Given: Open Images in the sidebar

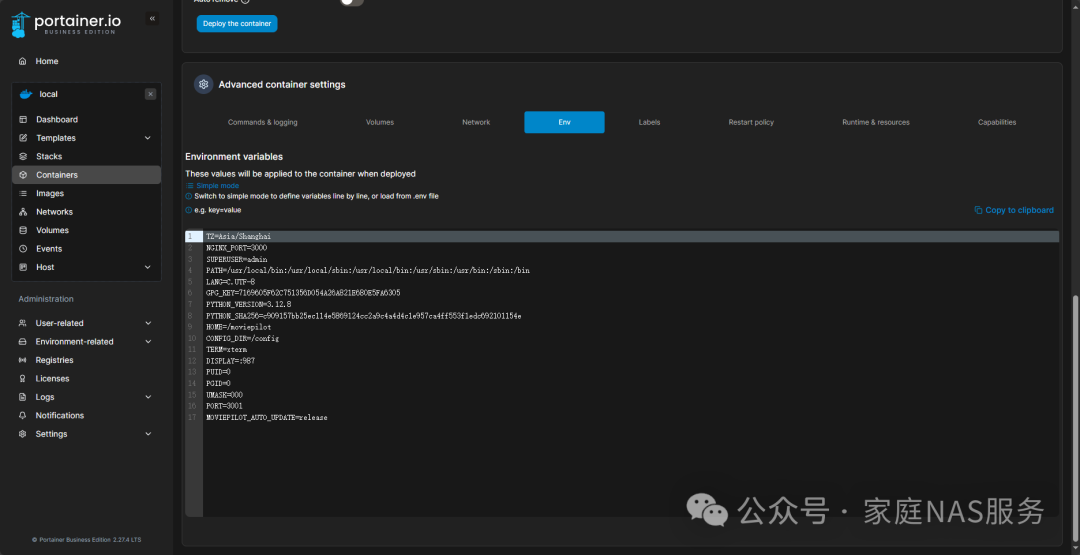Looking at the screenshot, I should [x=50, y=193].
